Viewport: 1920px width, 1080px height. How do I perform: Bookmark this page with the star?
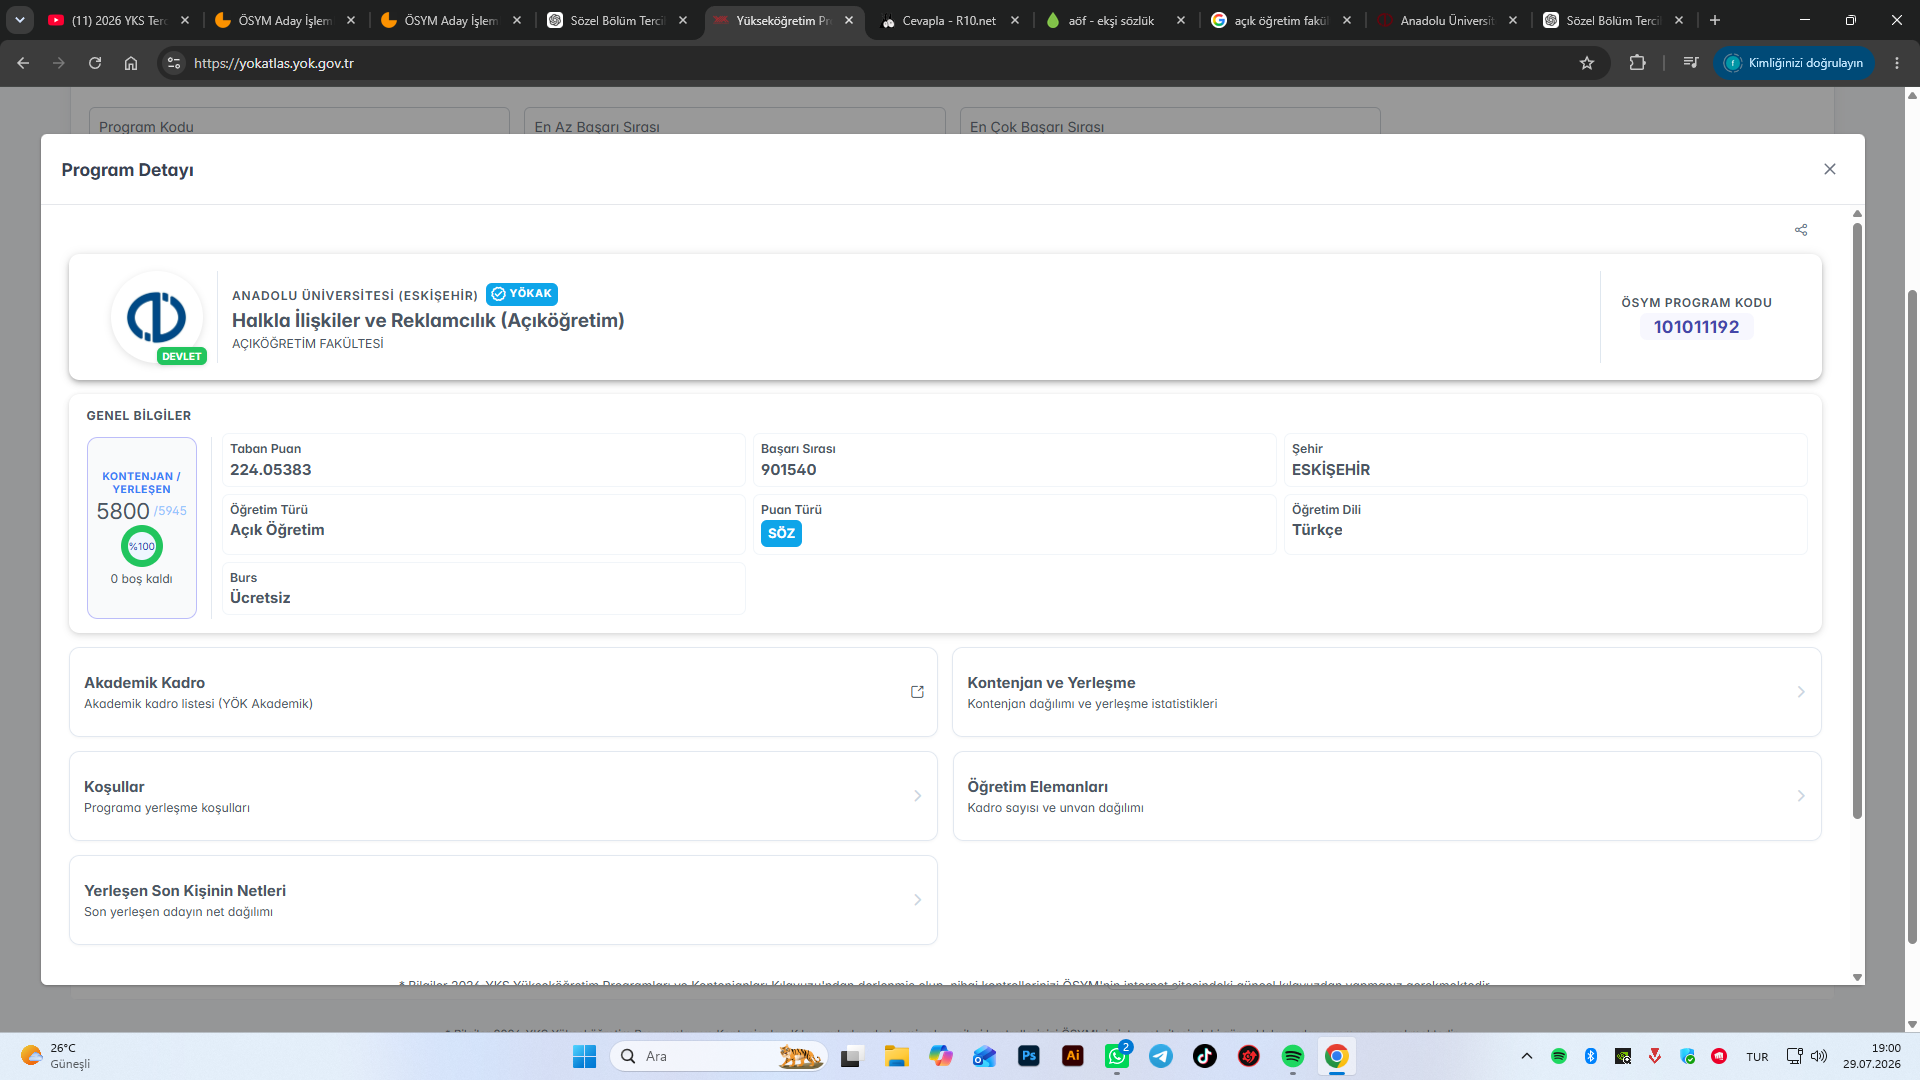point(1587,63)
